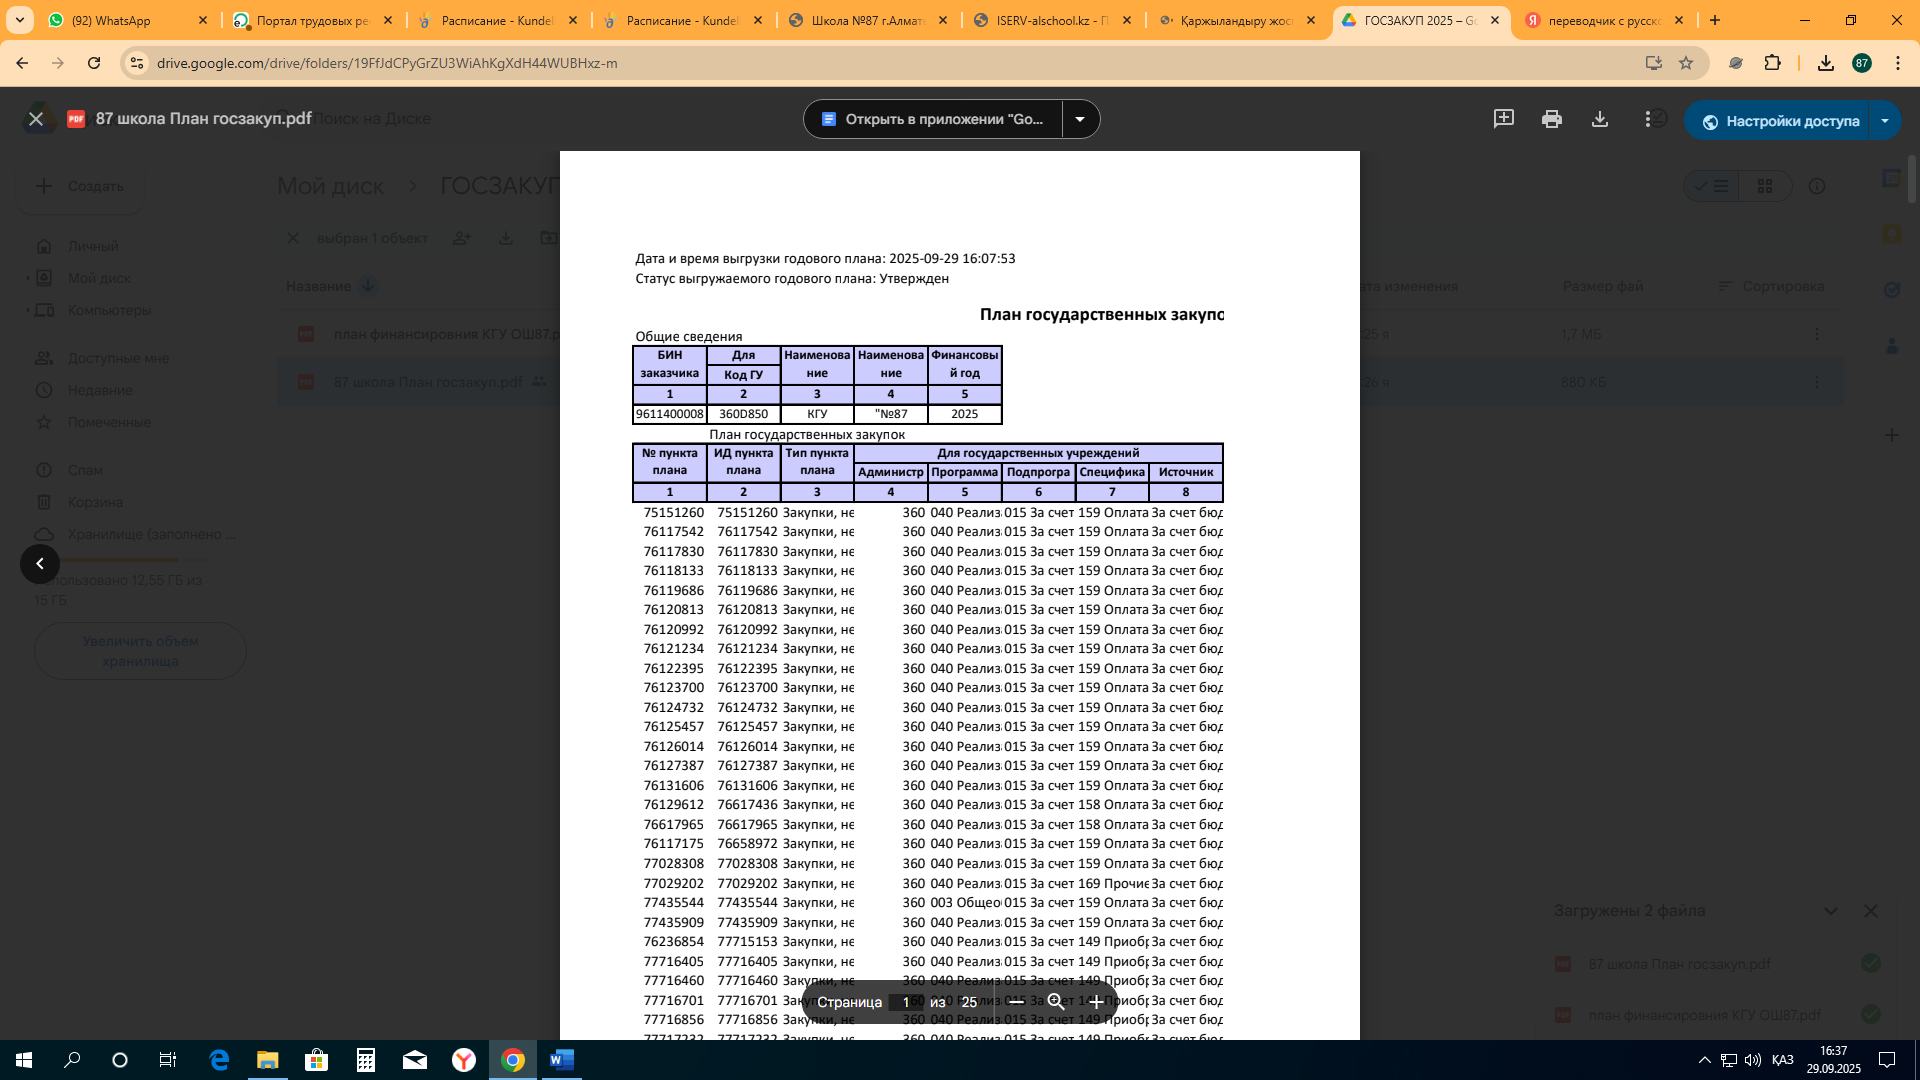Click the Настройки доступа share button
This screenshot has width=1920, height=1080.
pyautogui.click(x=1777, y=121)
